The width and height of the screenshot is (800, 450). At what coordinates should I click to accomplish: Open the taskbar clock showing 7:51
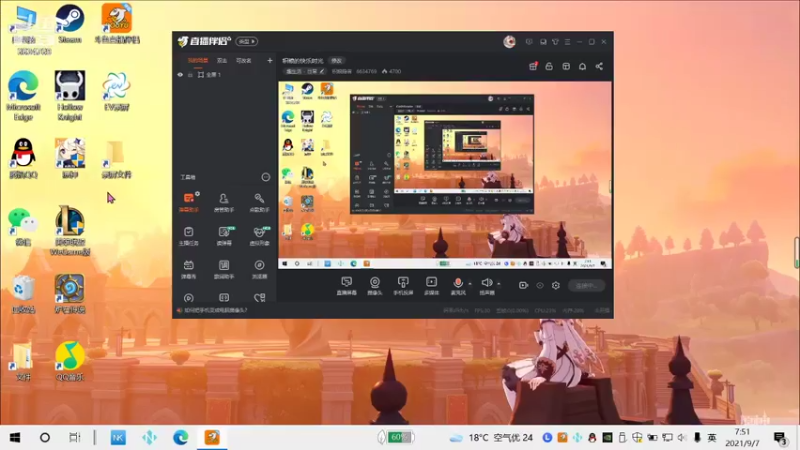[x=742, y=438]
